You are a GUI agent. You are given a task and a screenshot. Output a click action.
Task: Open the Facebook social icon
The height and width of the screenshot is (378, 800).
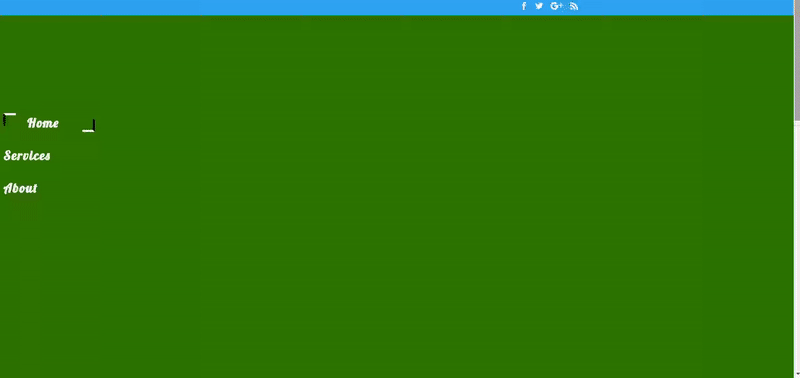(523, 6)
